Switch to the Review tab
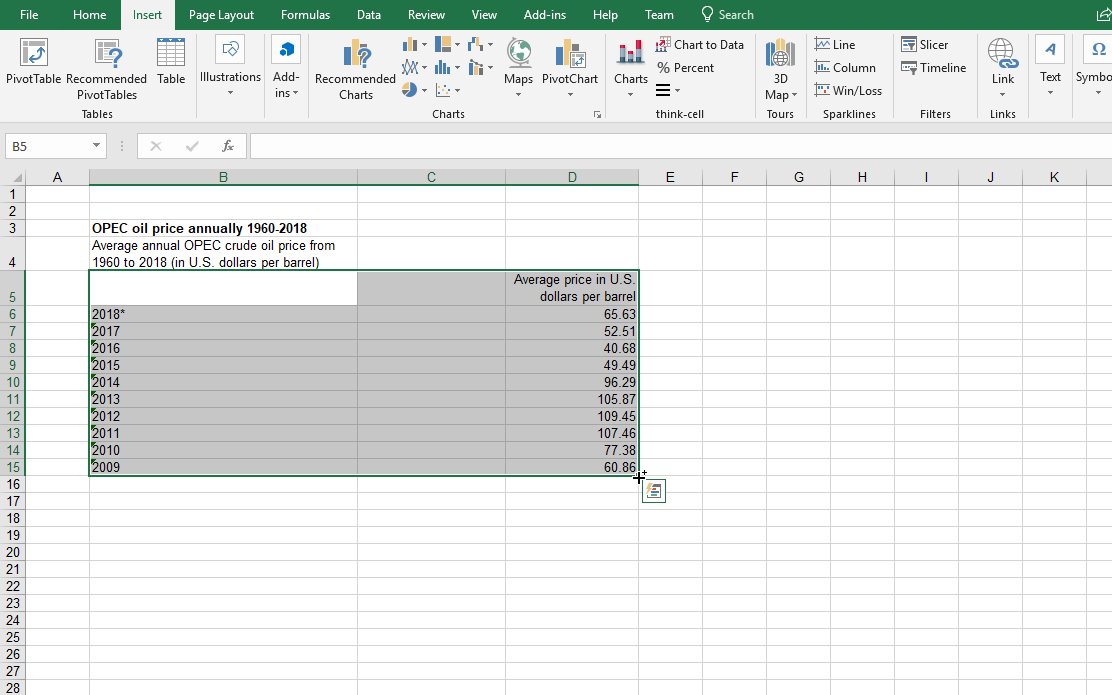1112x695 pixels. pos(426,14)
